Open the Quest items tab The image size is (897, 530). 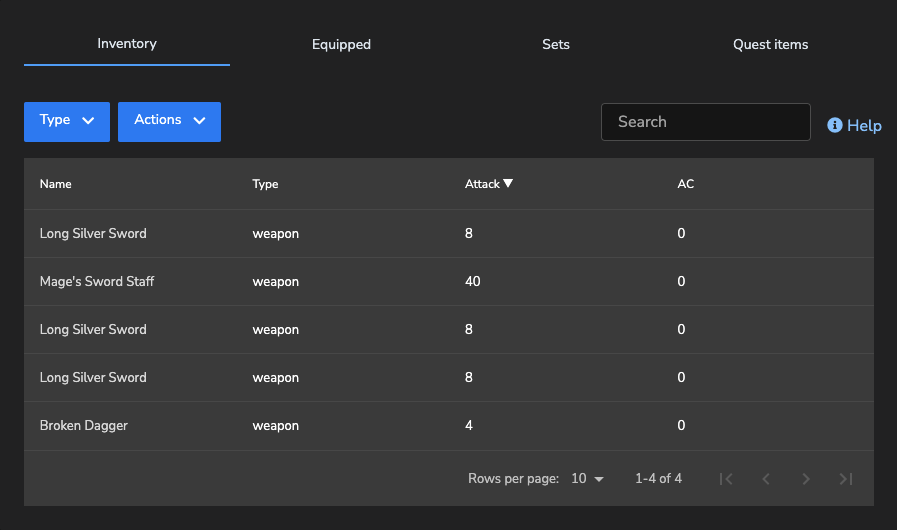coord(770,44)
